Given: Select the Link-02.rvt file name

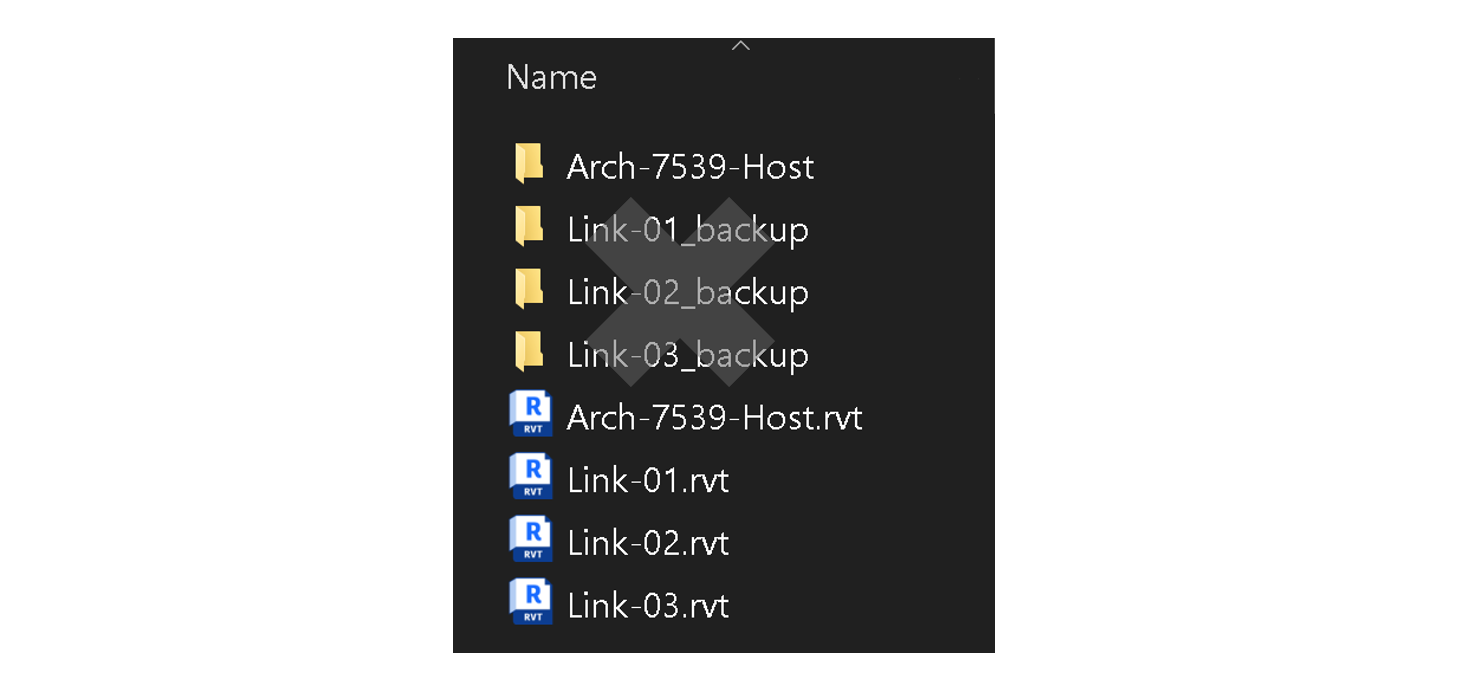Looking at the screenshot, I should [x=648, y=543].
